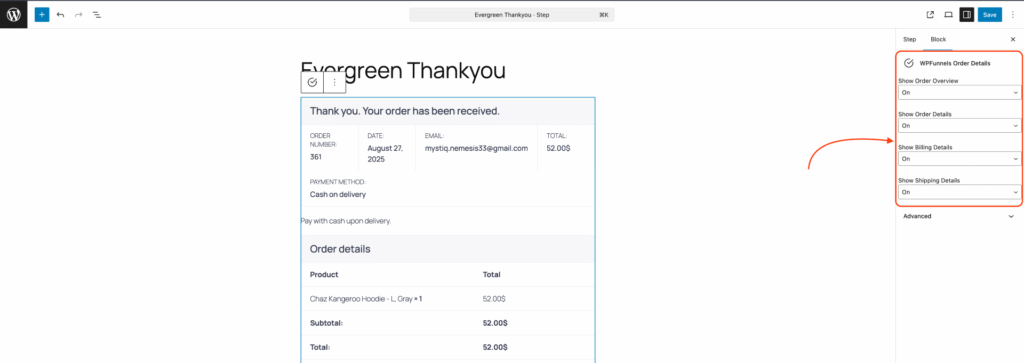1024x363 pixels.
Task: Click the 'Pay with cash upon delivery.' text
Action: tap(345, 221)
